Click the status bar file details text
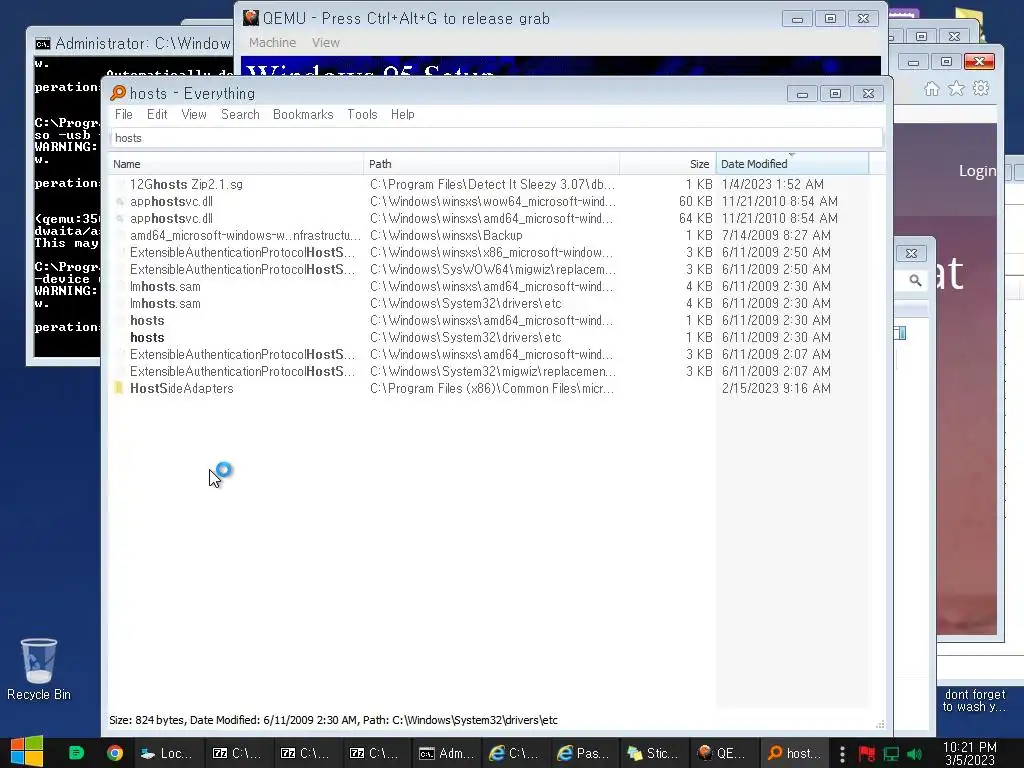This screenshot has height=768, width=1024. 333,720
